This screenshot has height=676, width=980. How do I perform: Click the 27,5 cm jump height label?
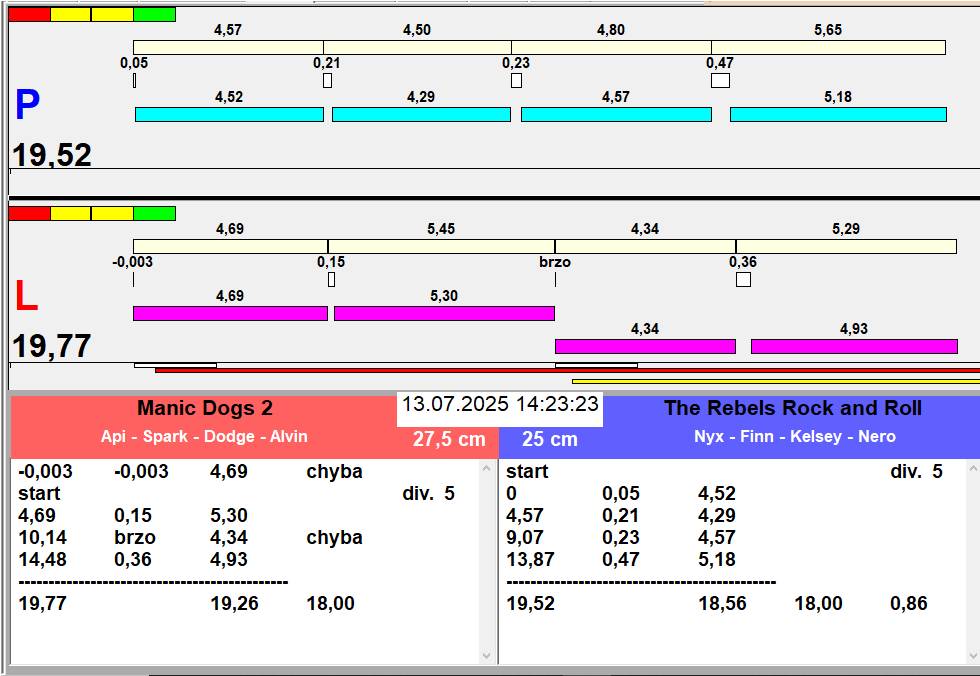pos(449,439)
